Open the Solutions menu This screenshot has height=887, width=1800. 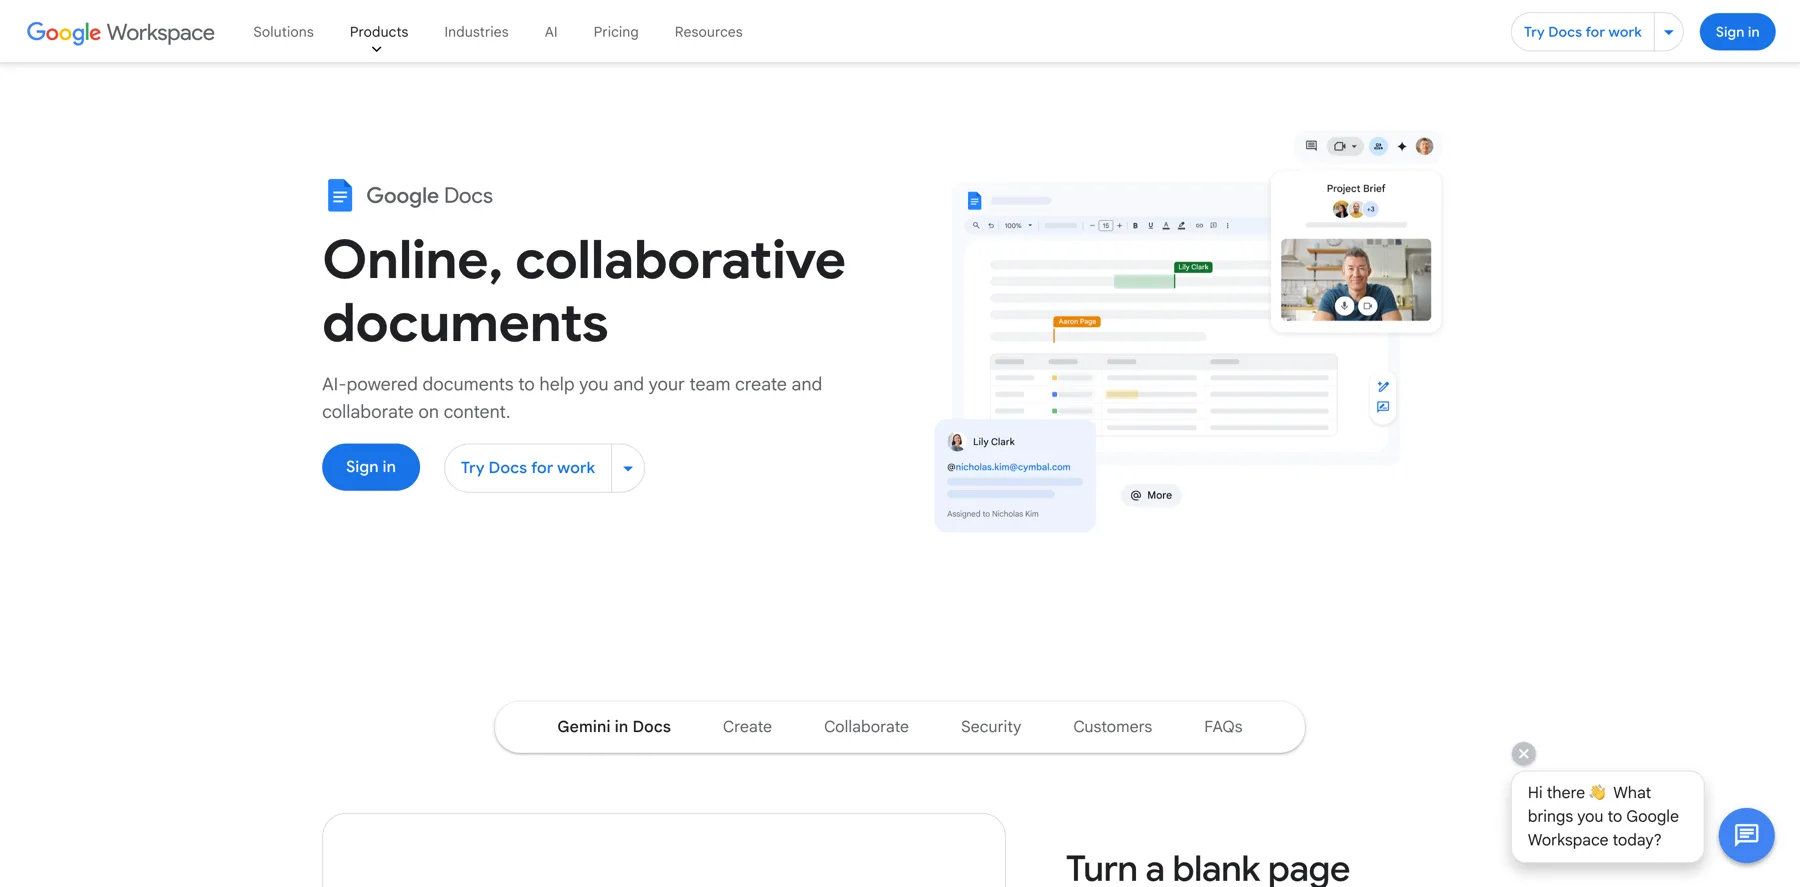click(283, 32)
